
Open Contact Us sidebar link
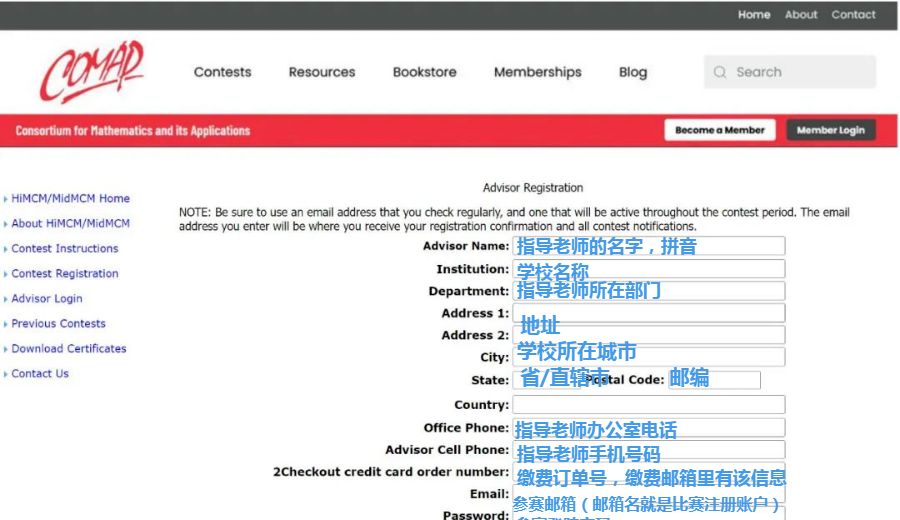coord(40,374)
